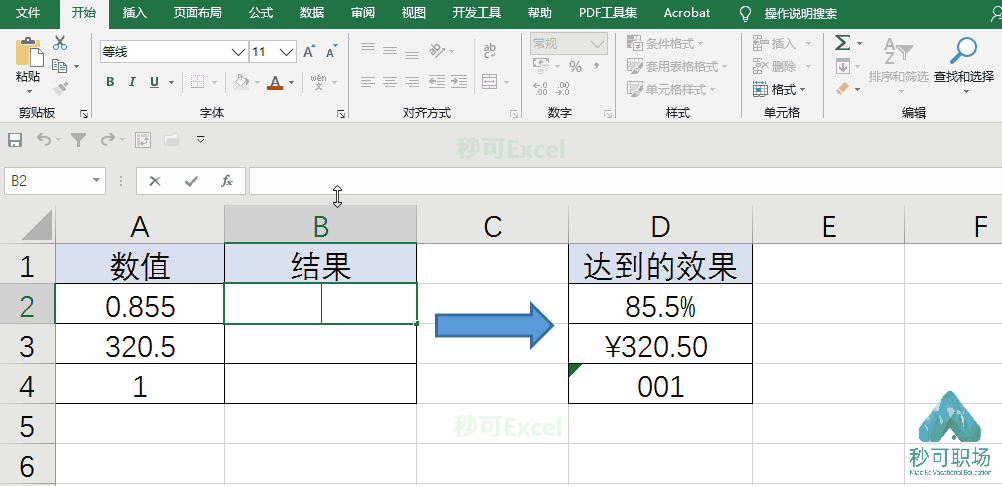This screenshot has height=486, width=1002.
Task: Open the 文件 tab
Action: click(x=27, y=13)
